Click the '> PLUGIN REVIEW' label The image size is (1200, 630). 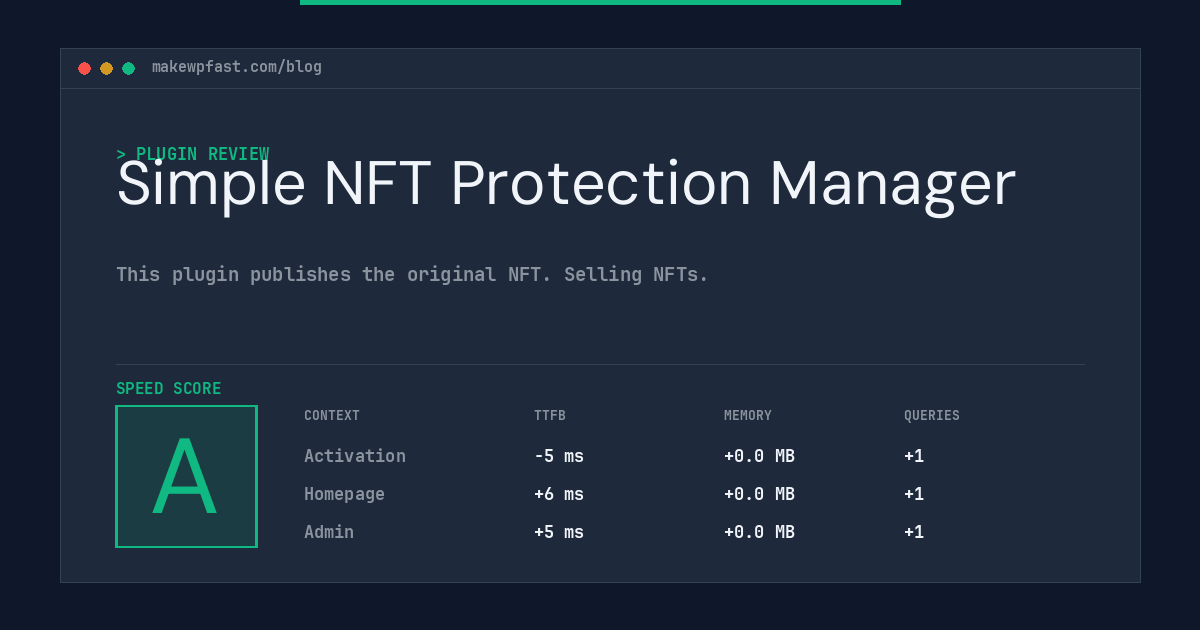pos(193,154)
